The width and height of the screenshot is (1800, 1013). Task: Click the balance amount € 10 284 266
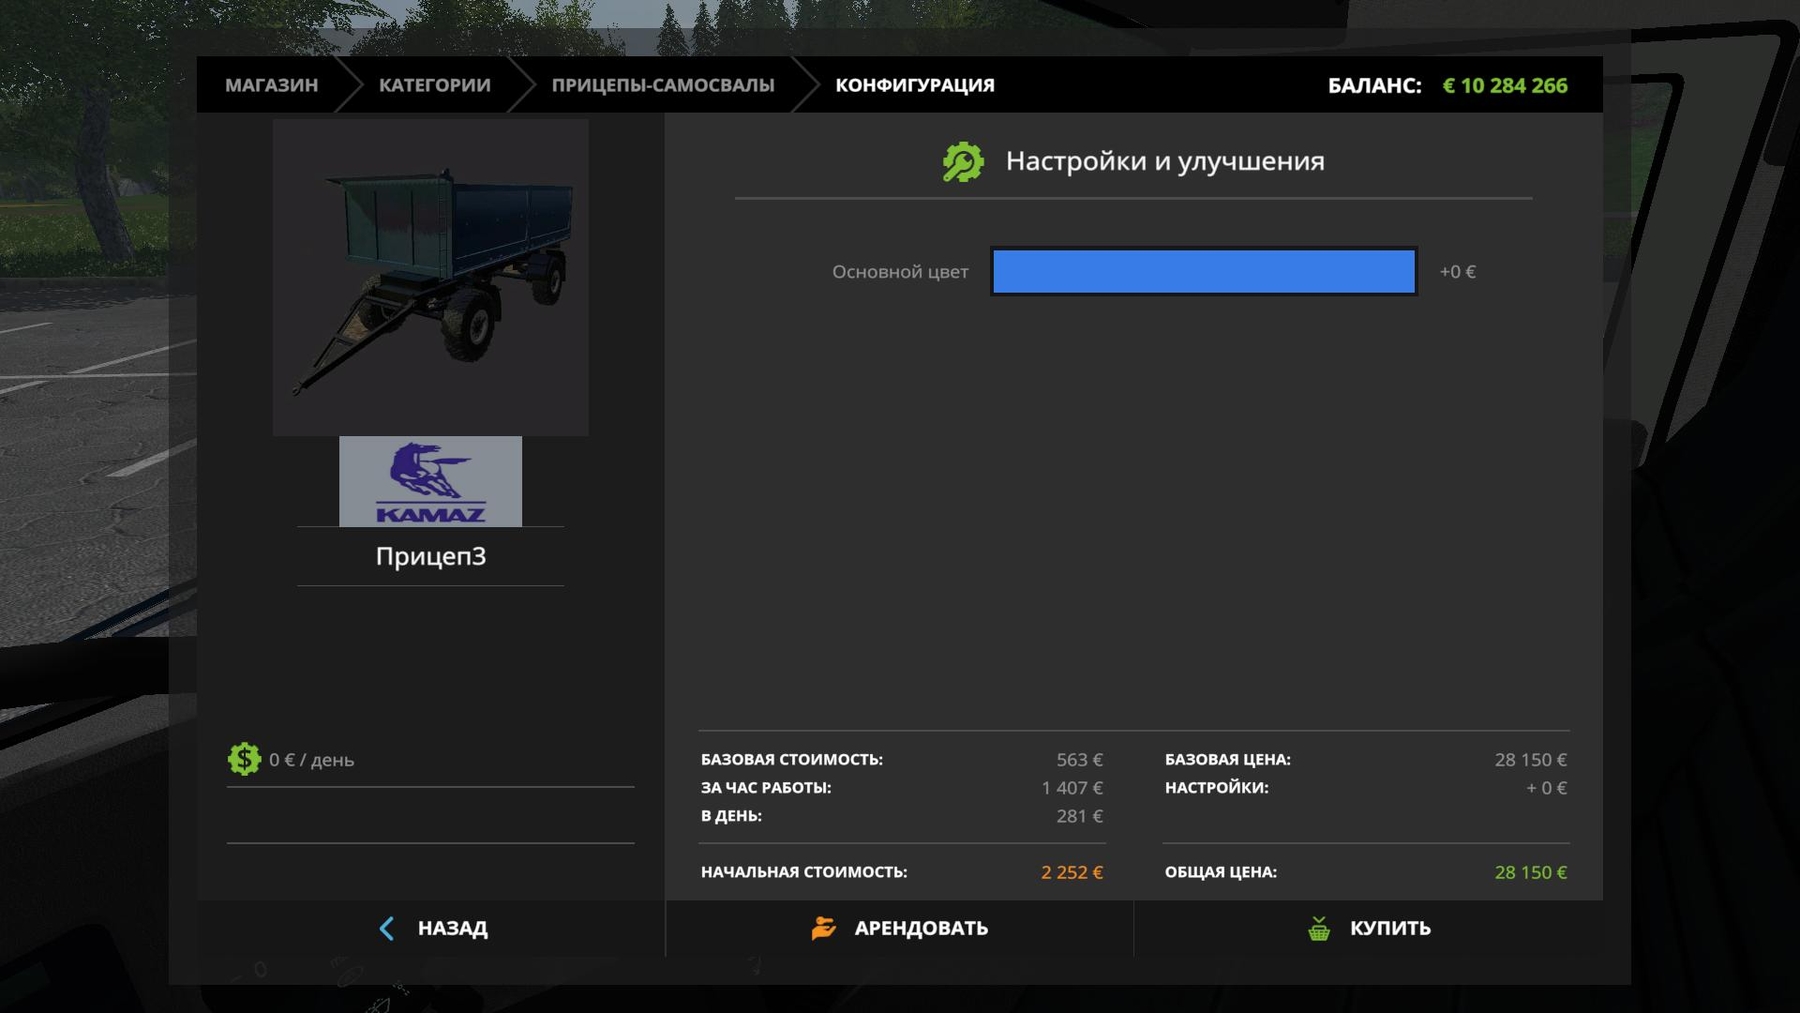[x=1504, y=86]
